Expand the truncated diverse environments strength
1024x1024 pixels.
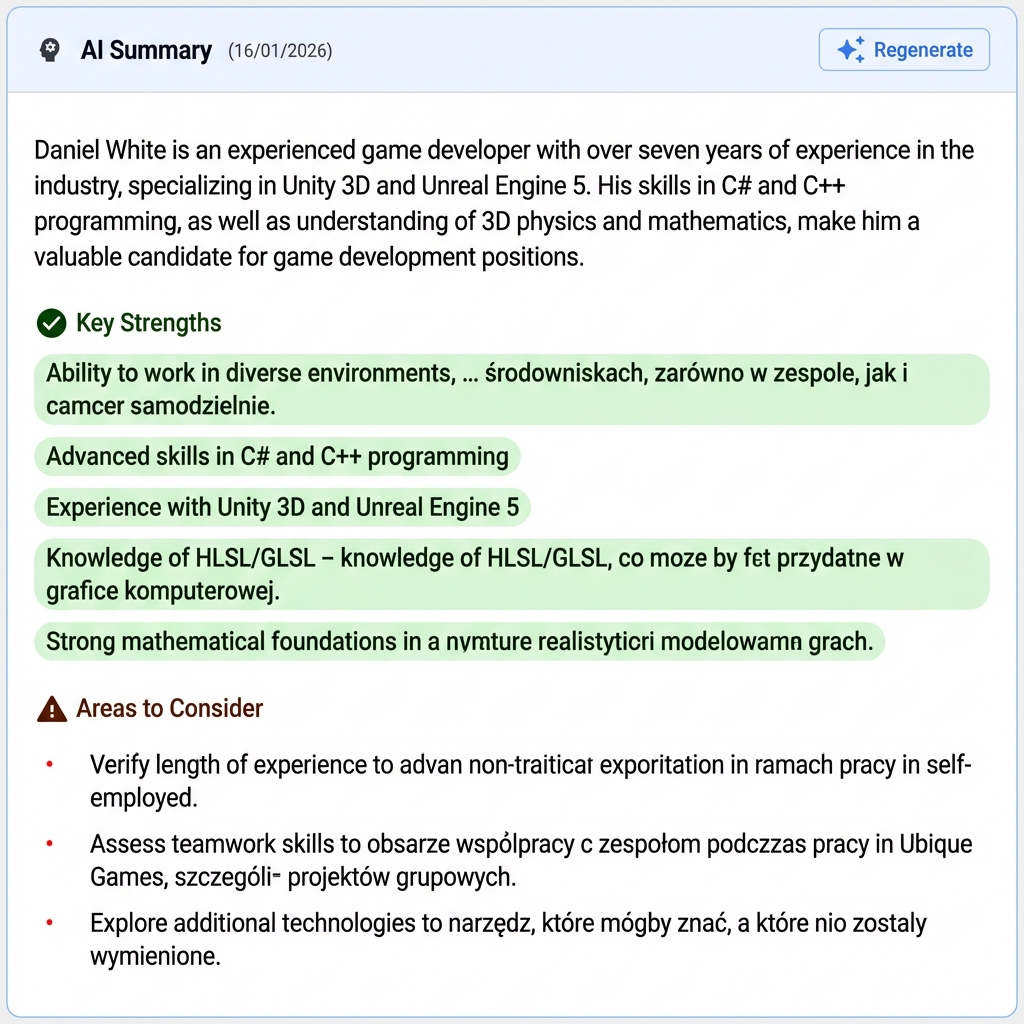[512, 389]
